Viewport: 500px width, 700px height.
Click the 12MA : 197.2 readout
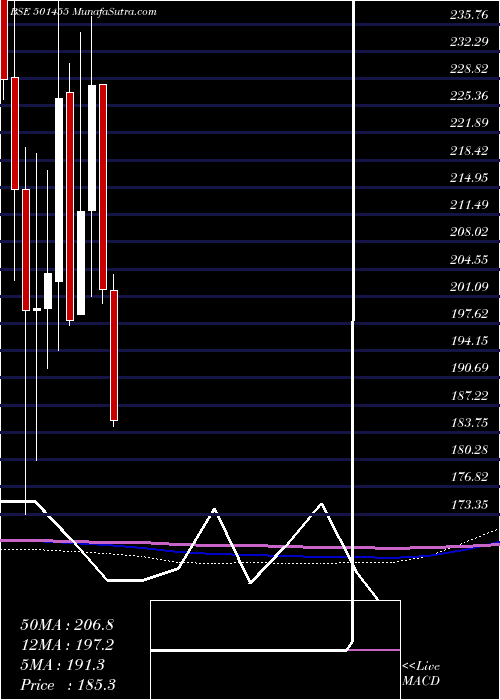coord(67,645)
